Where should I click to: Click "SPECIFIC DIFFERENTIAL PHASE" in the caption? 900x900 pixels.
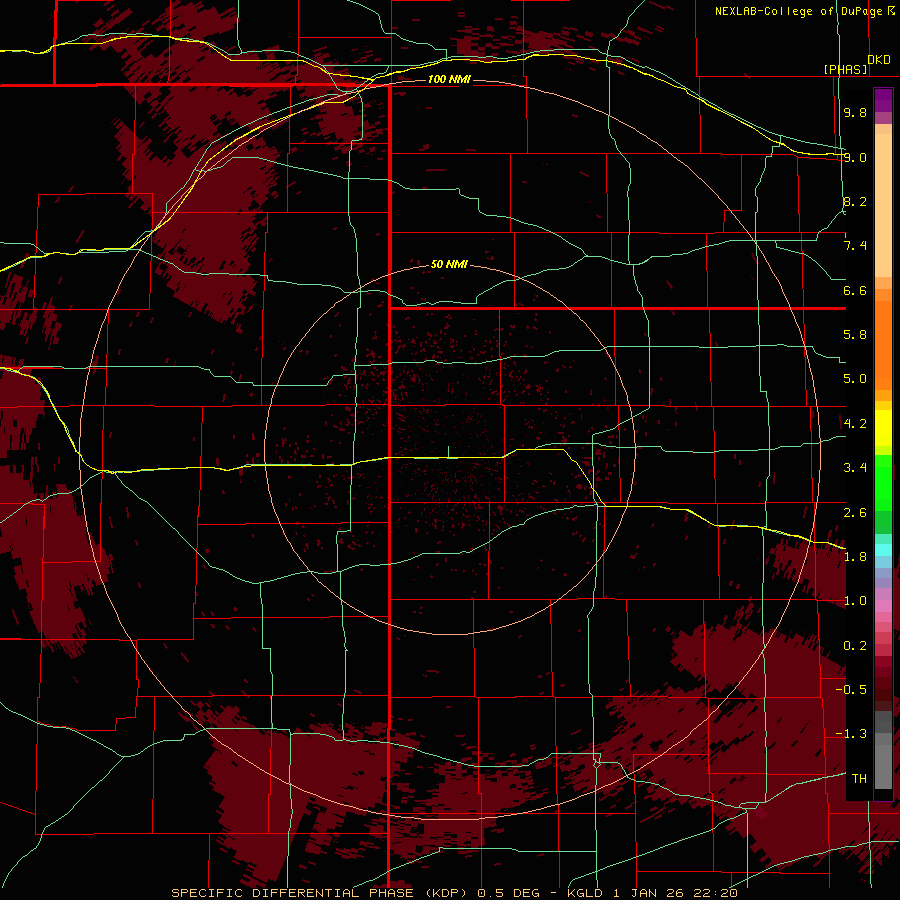(292, 893)
